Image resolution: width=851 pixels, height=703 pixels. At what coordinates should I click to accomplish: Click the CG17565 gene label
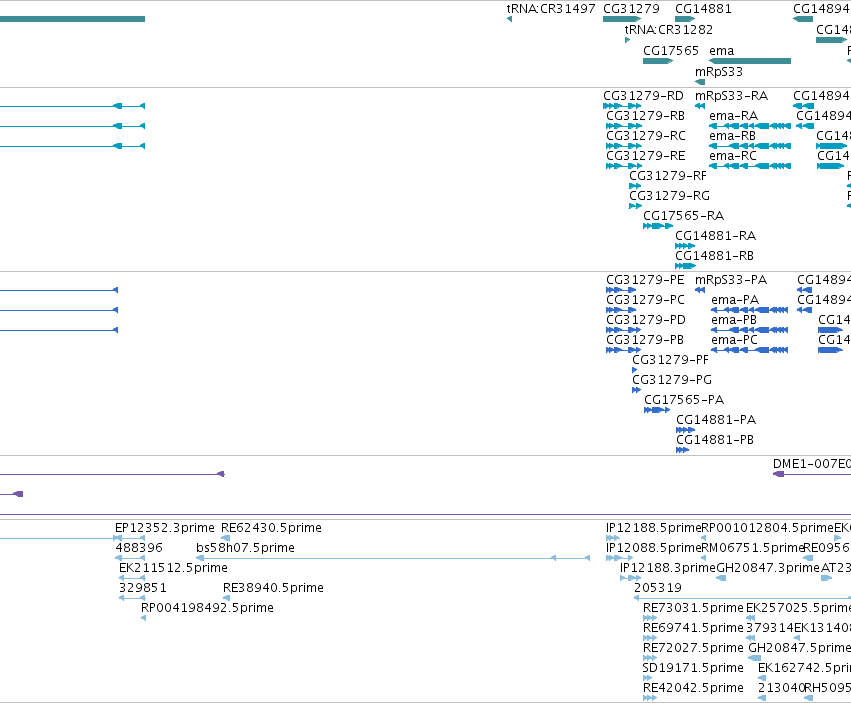[671, 50]
